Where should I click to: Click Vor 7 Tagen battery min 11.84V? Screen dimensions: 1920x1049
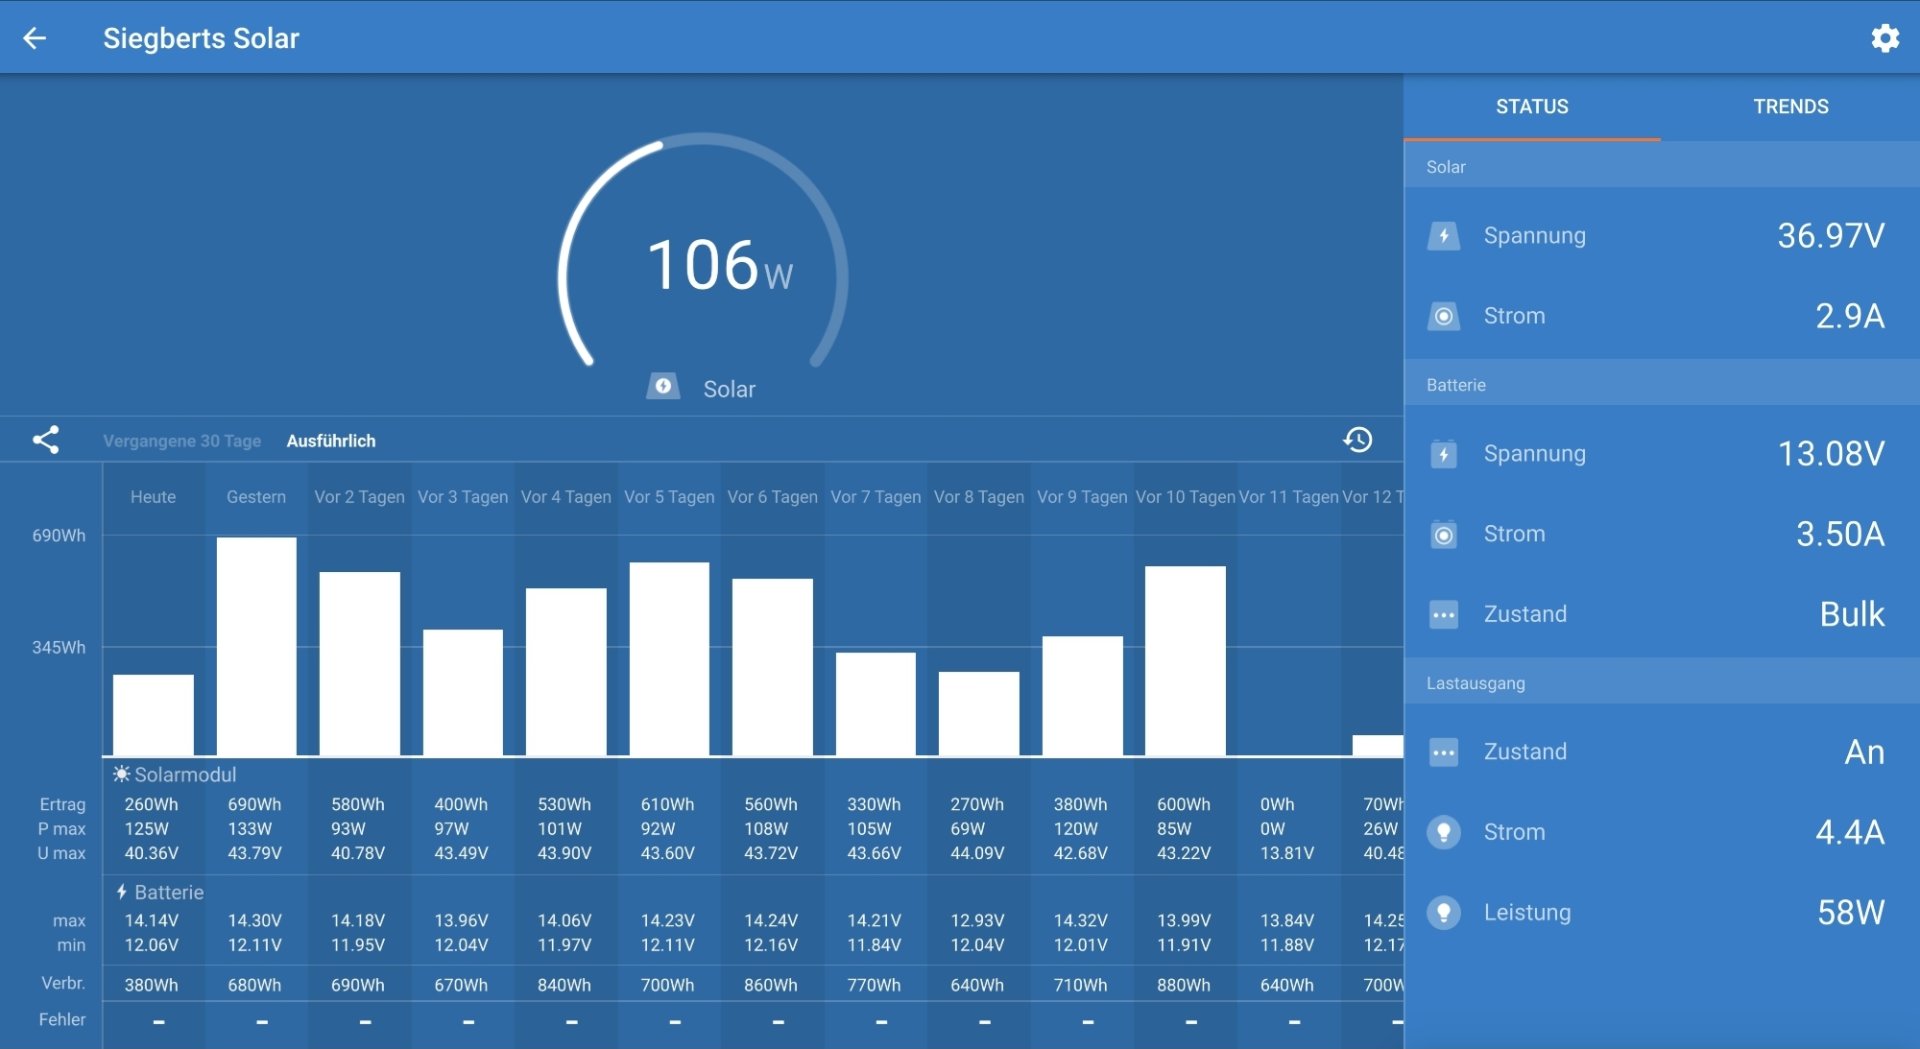(874, 945)
